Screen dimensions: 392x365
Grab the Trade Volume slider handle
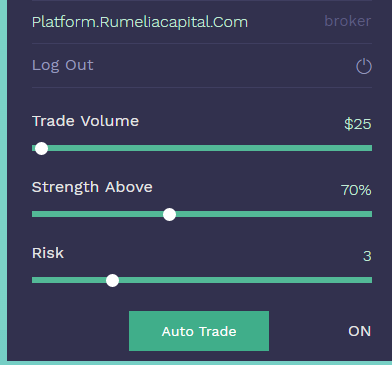click(41, 148)
